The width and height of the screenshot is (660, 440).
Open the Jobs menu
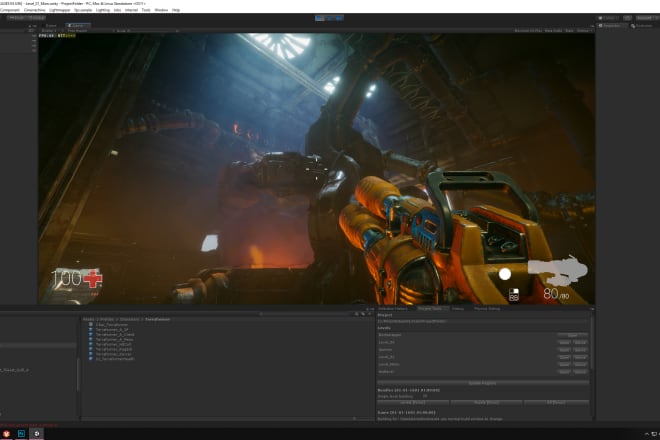[x=117, y=10]
